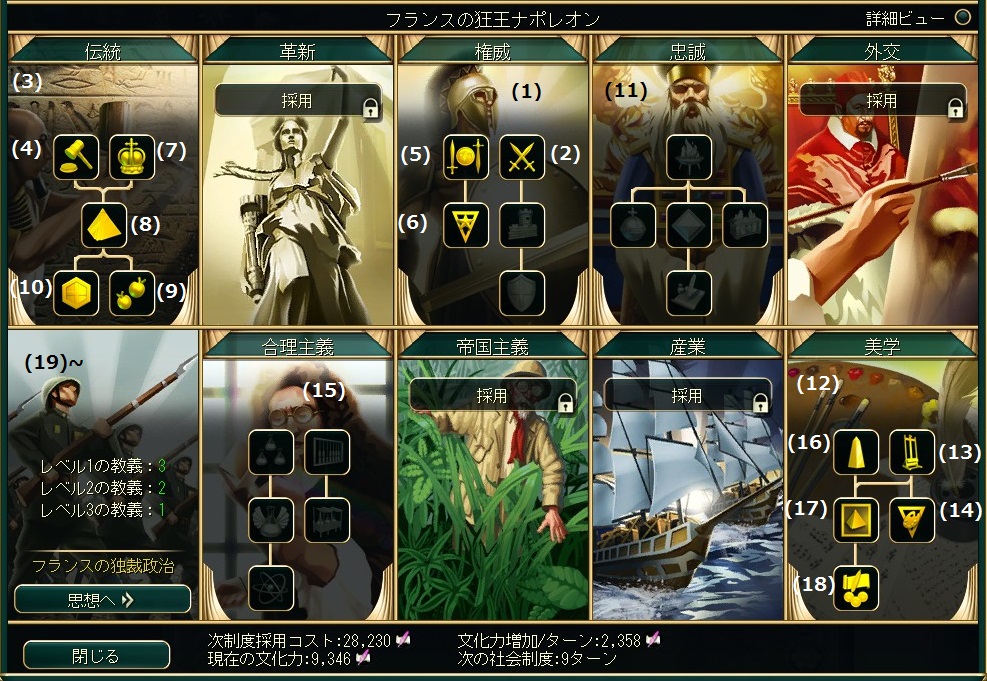Adopt the locked 外交 policy tree
Image resolution: width=987 pixels, height=681 pixels.
point(883,100)
